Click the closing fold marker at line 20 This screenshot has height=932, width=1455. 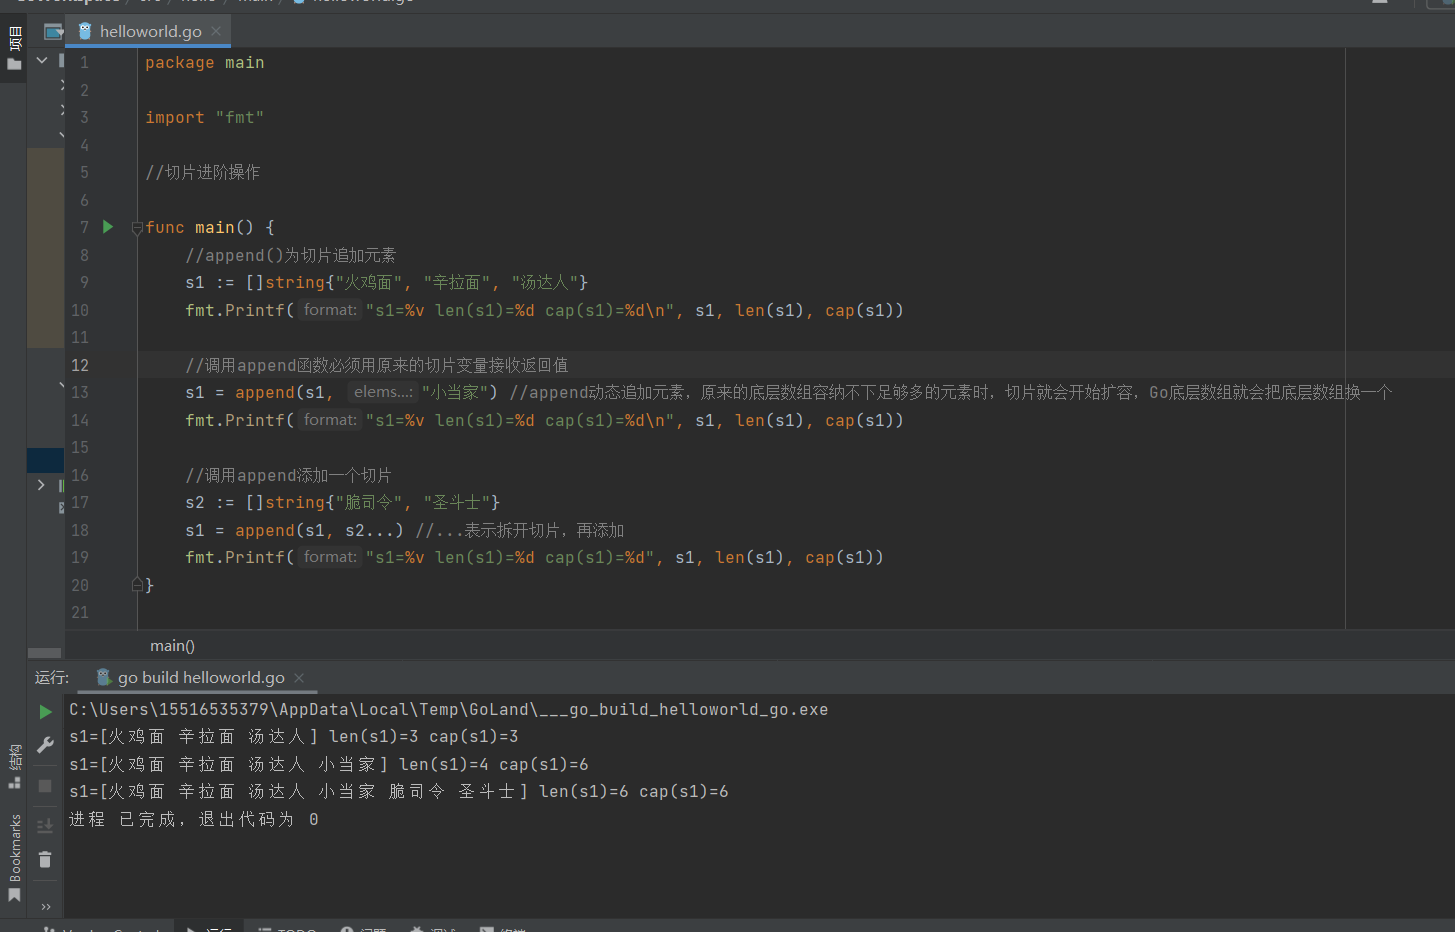137,584
